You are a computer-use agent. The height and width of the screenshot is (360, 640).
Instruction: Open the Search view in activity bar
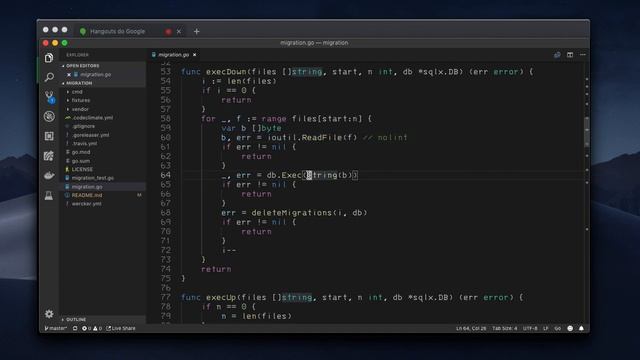pos(49,77)
